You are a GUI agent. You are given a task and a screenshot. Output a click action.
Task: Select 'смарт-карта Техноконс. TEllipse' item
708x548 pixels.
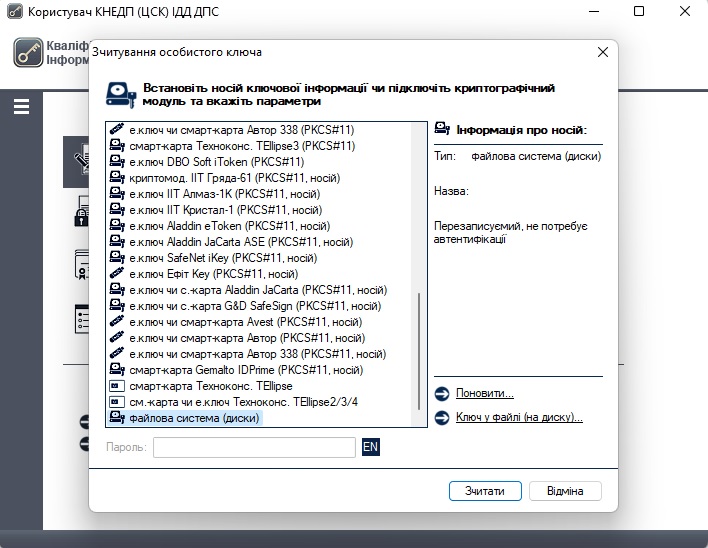coord(201,386)
